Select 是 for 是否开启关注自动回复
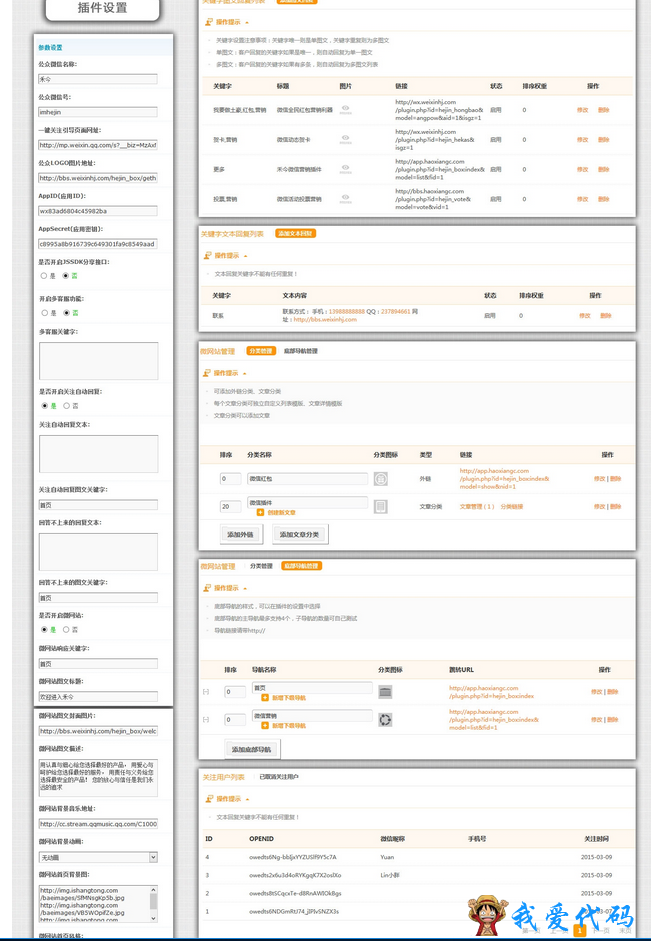Image resolution: width=651 pixels, height=941 pixels. [44, 406]
